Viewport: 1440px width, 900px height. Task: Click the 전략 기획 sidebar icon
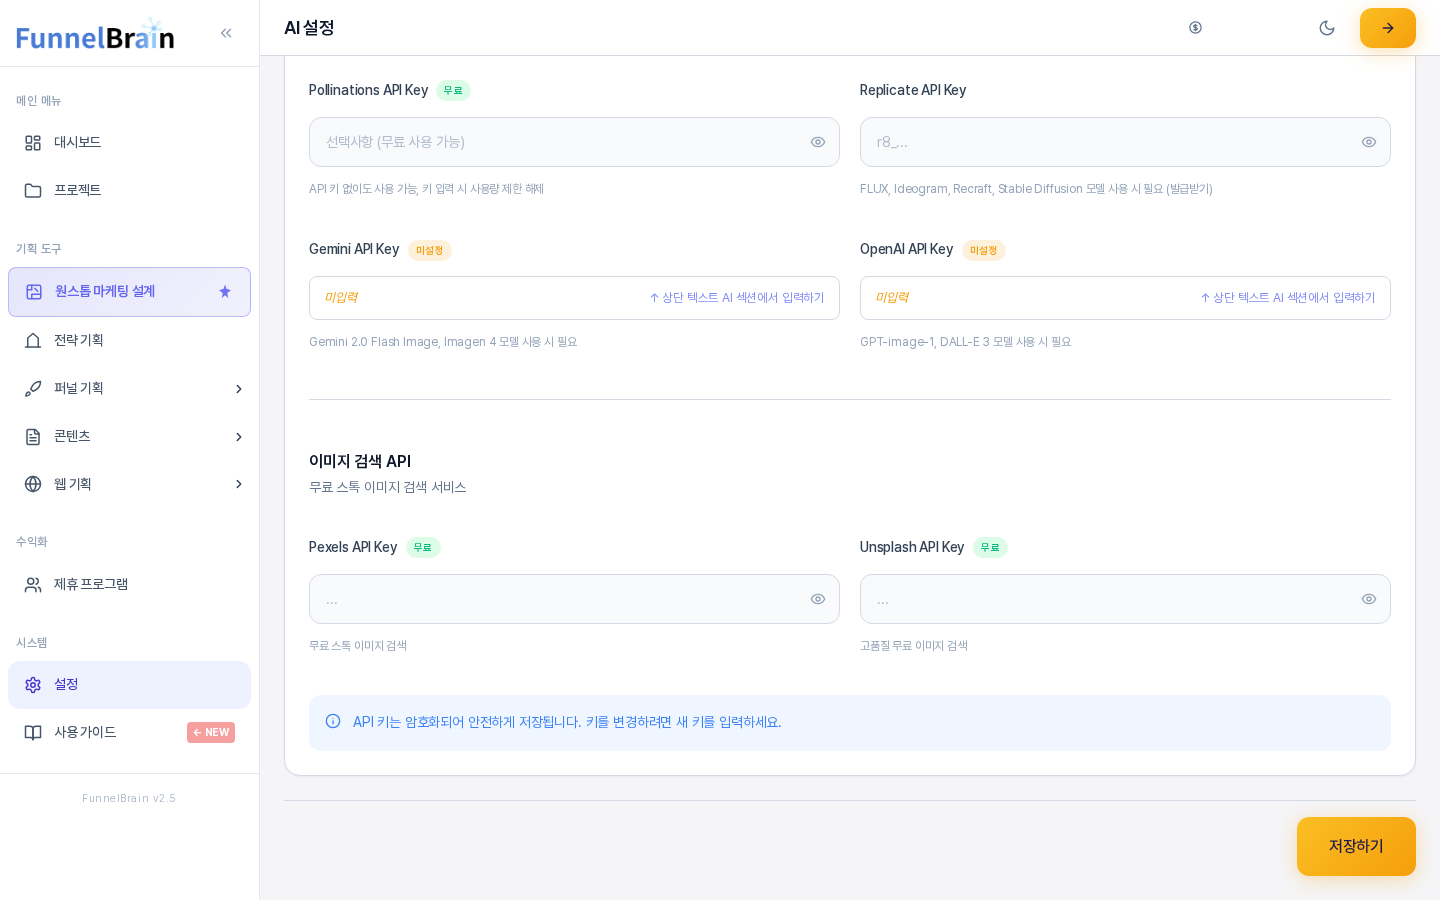coord(33,341)
